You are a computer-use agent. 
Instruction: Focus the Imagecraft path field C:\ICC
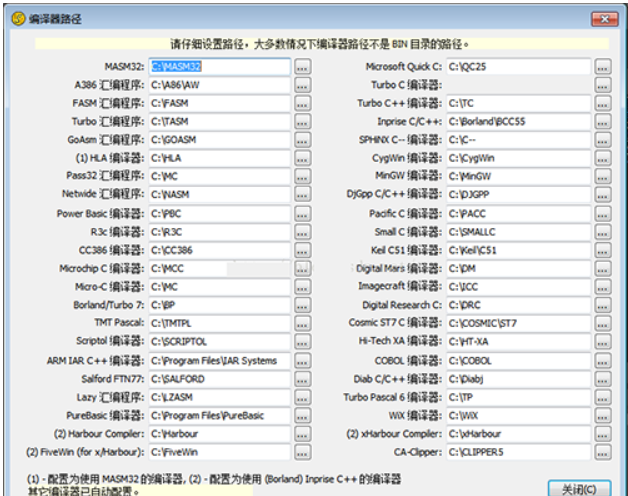(519, 287)
